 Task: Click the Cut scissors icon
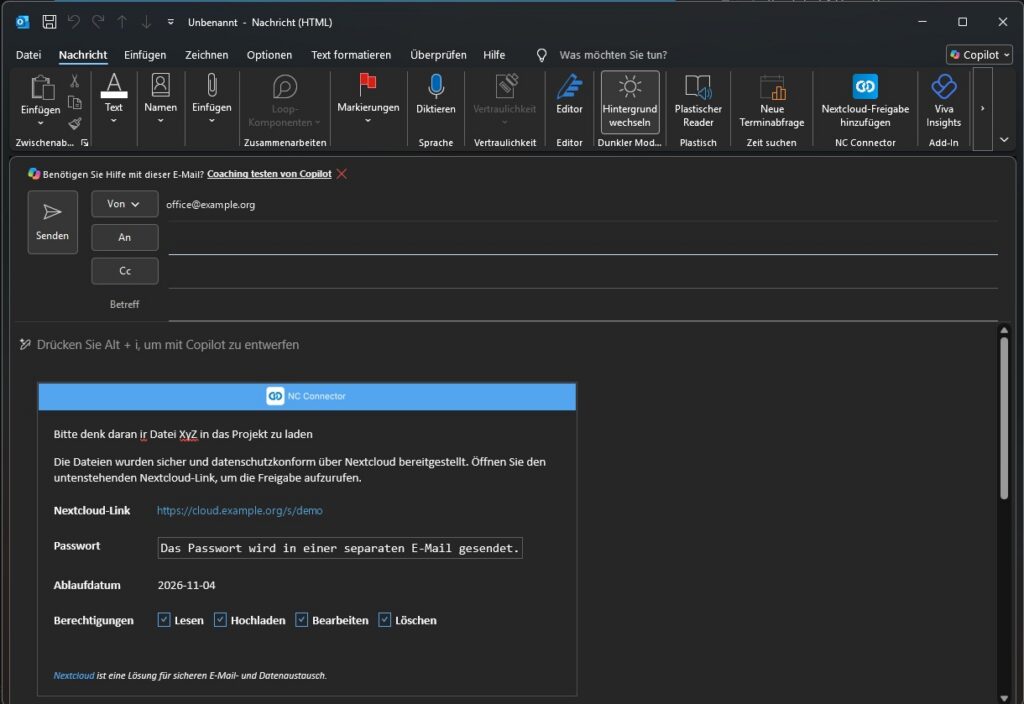coord(74,81)
